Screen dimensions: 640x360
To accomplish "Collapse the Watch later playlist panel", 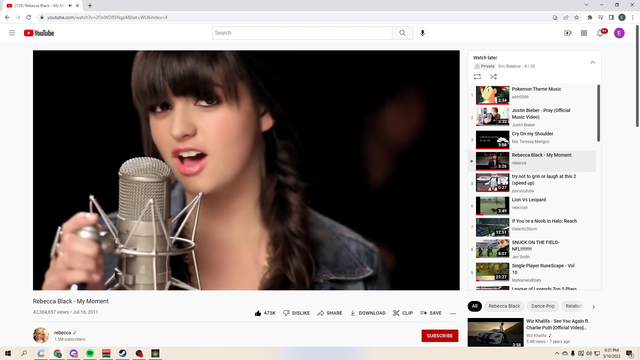I will coord(592,62).
